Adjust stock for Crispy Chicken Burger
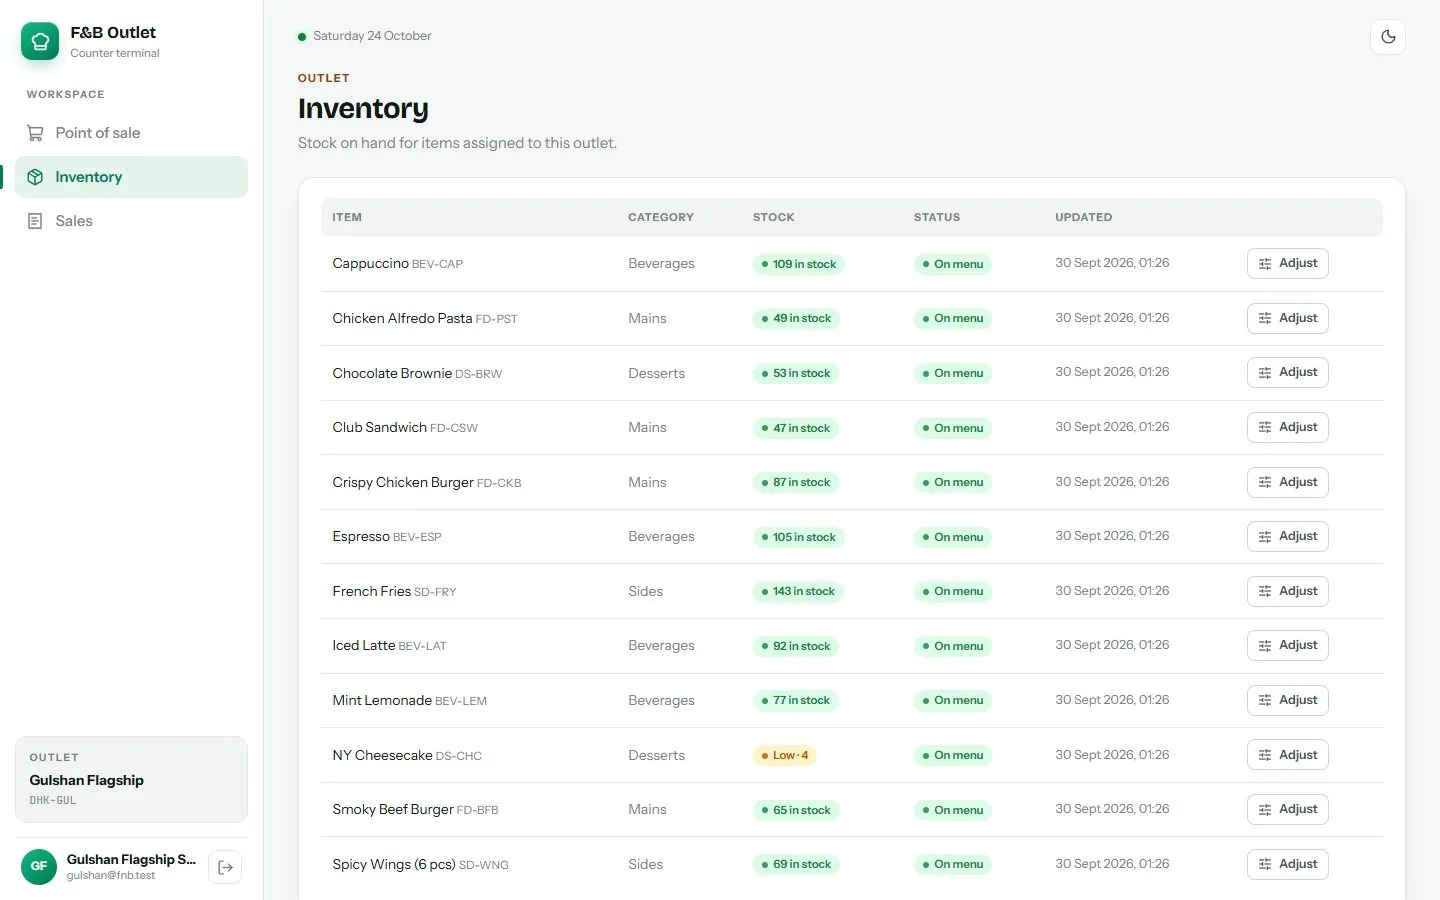Viewport: 1440px width, 900px height. click(x=1287, y=482)
